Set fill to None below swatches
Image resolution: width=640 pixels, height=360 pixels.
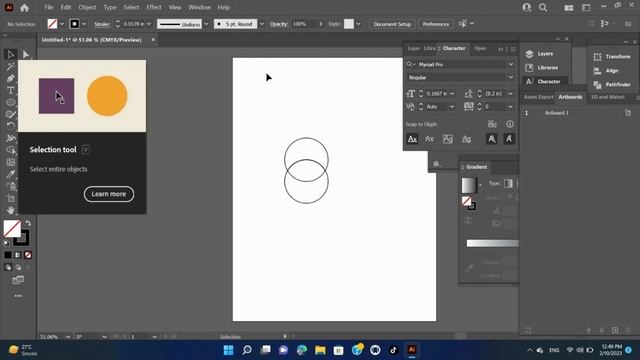click(28, 255)
